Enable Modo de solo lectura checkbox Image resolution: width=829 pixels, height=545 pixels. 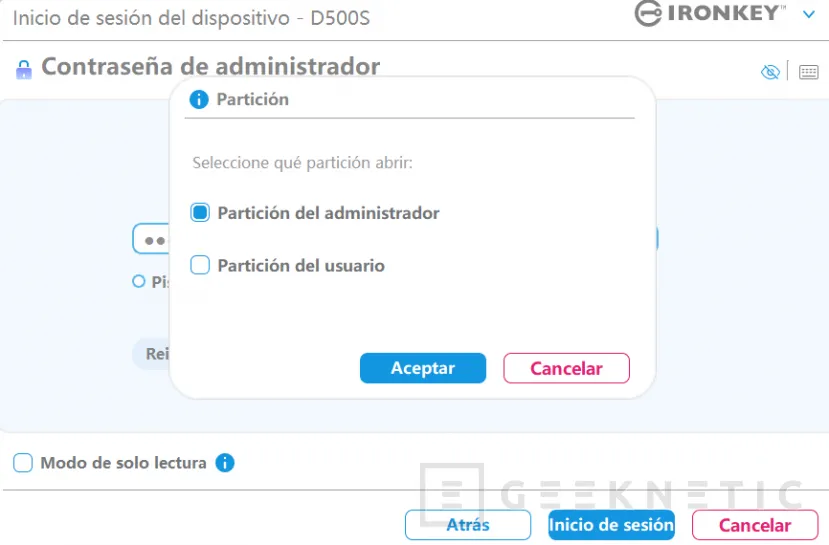click(x=23, y=463)
